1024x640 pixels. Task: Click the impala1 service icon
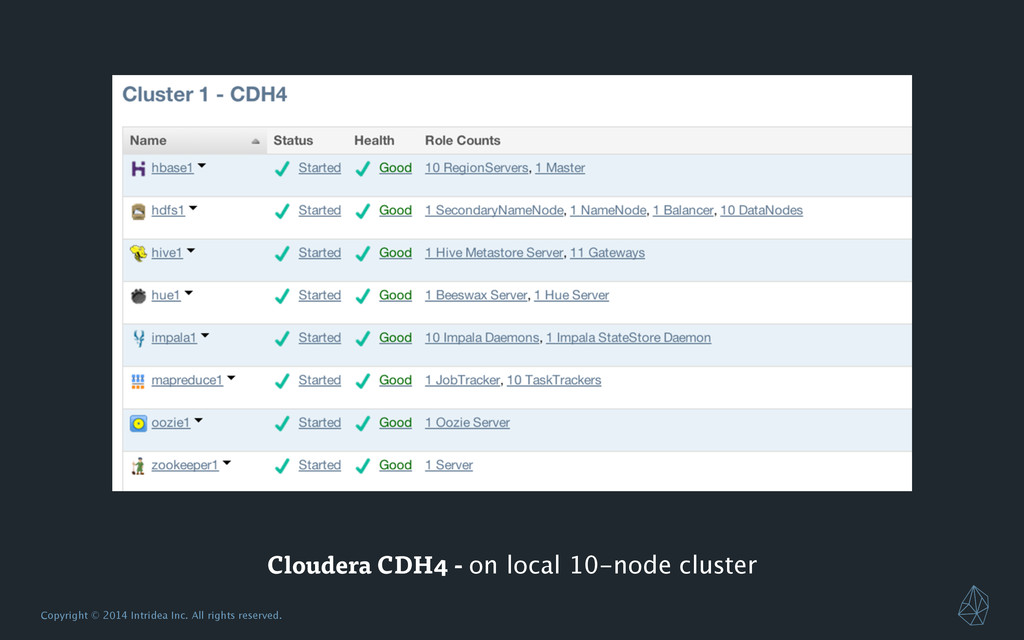click(138, 338)
